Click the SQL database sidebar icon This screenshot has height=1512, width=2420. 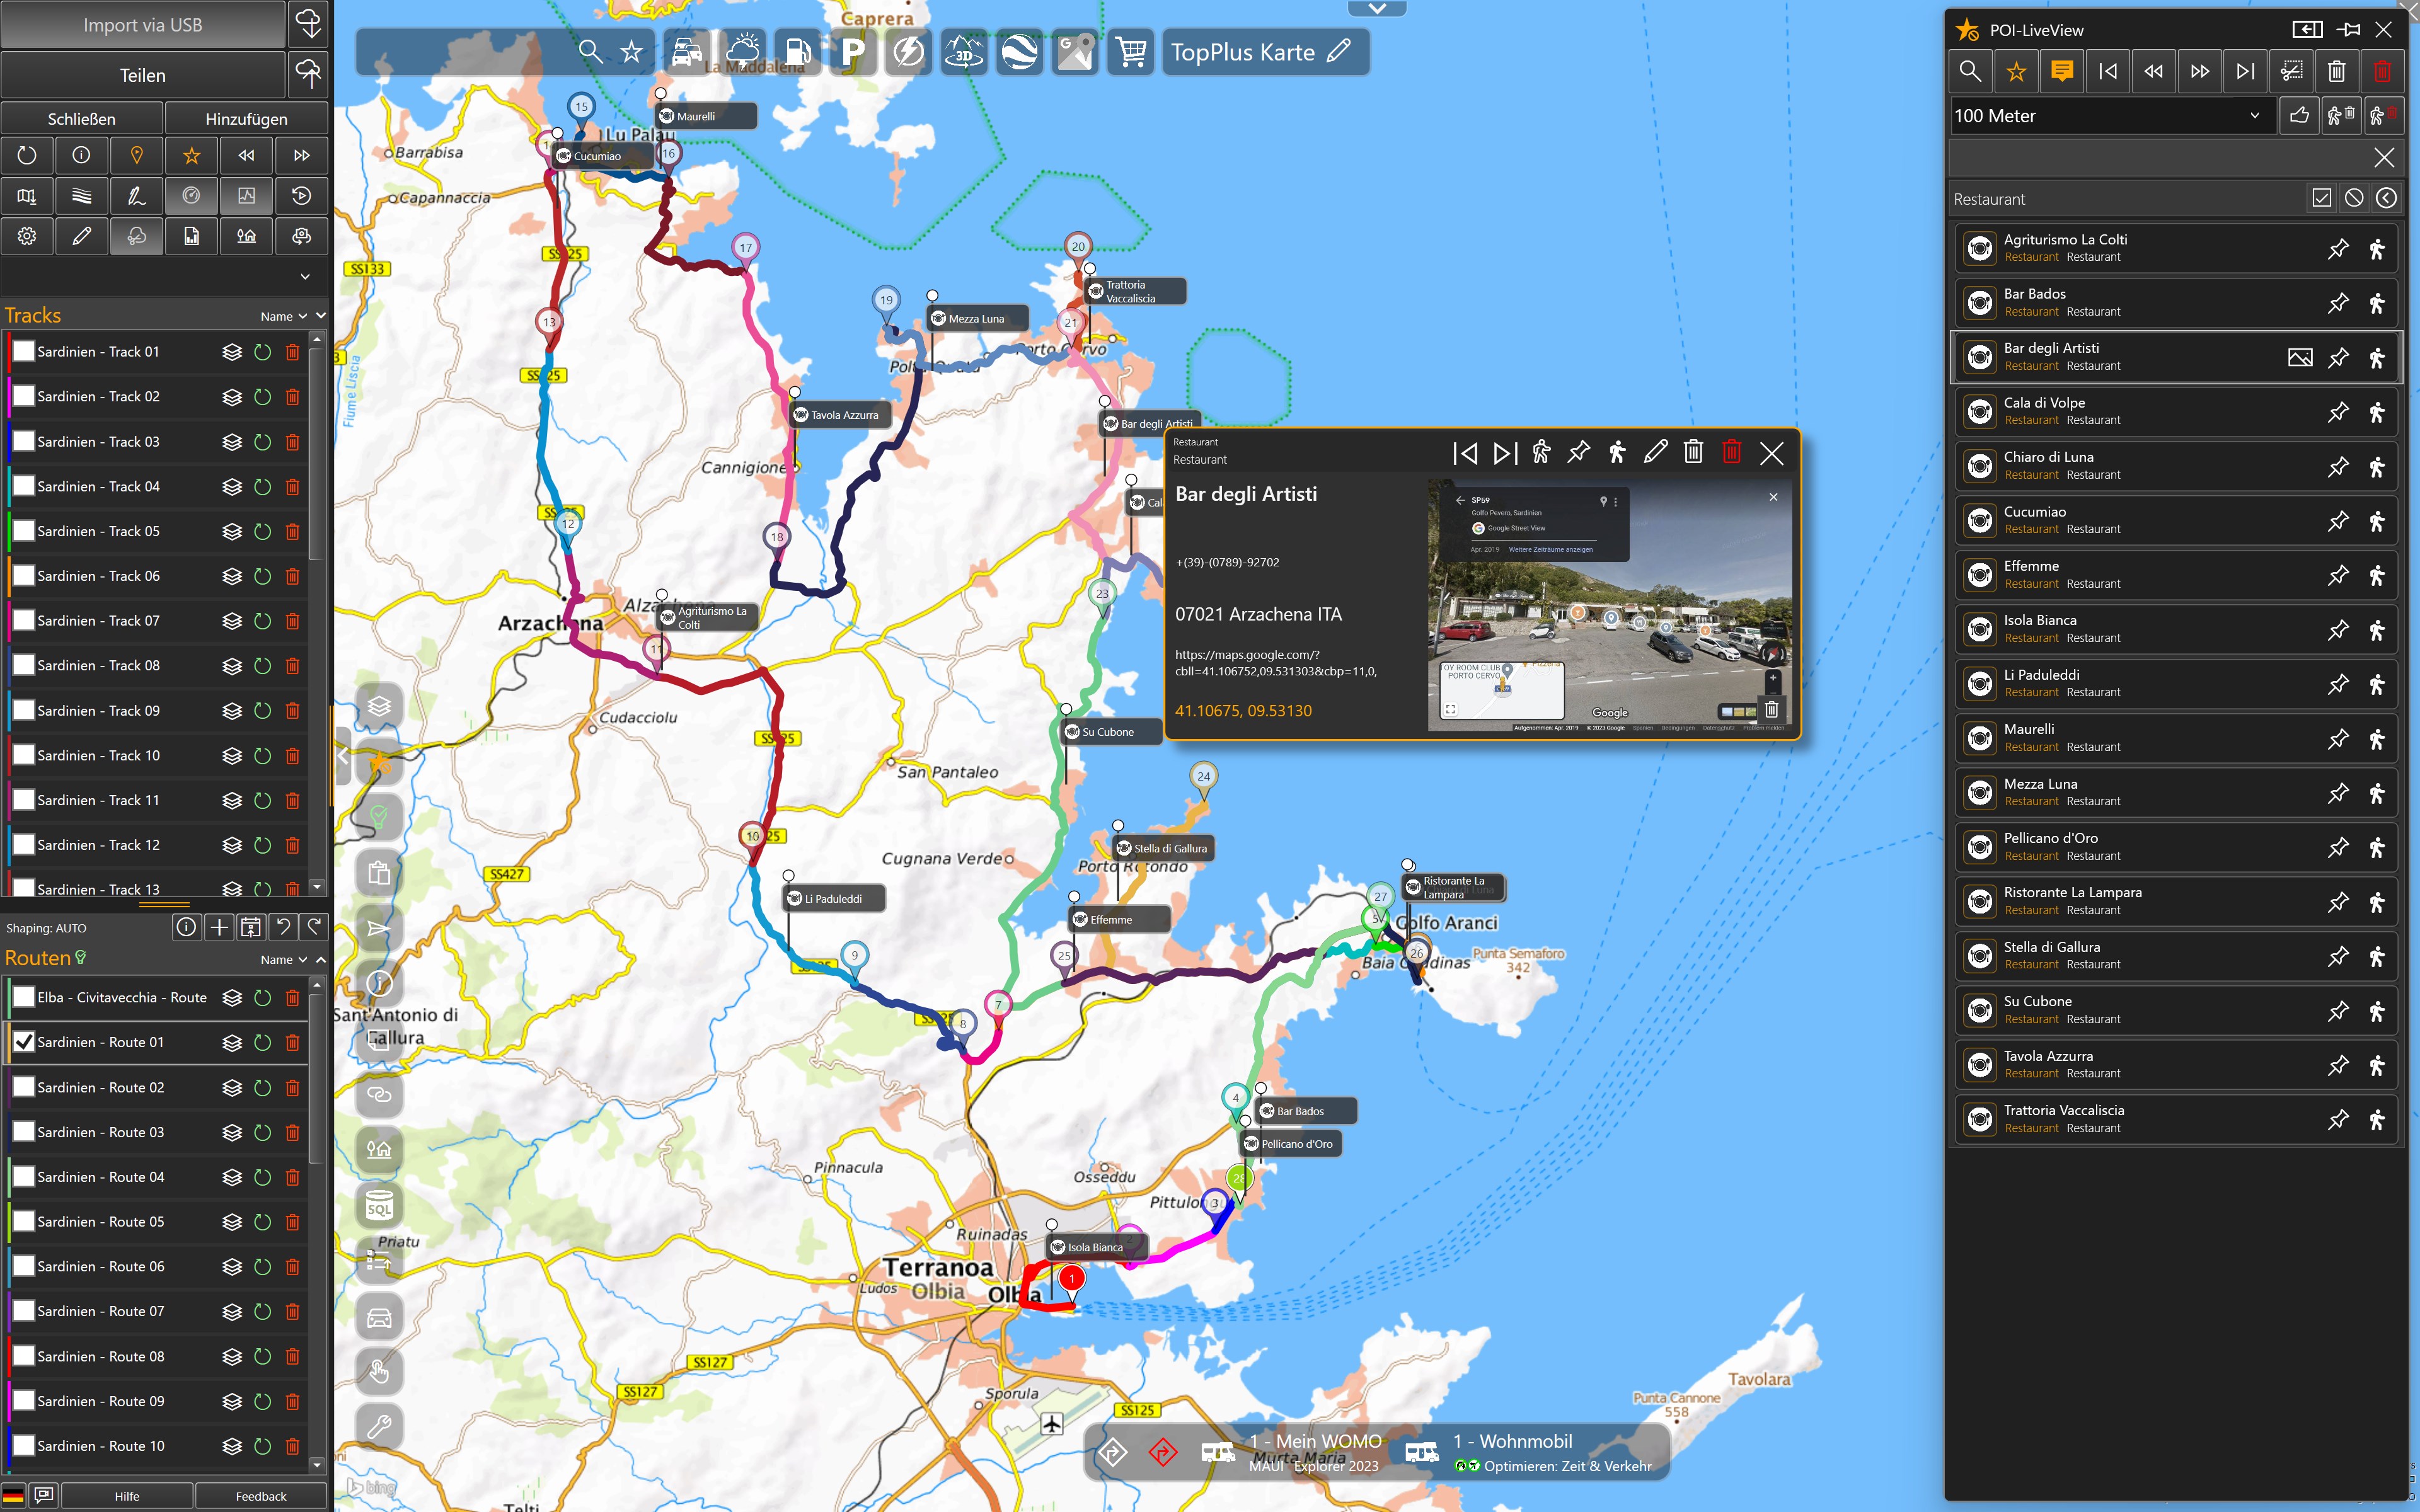[379, 1205]
